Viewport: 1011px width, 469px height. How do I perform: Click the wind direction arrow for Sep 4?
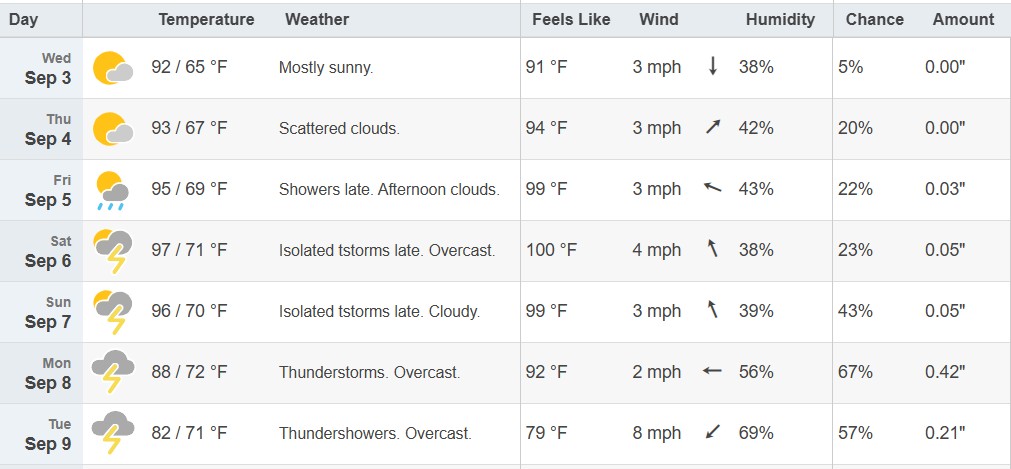tap(712, 127)
